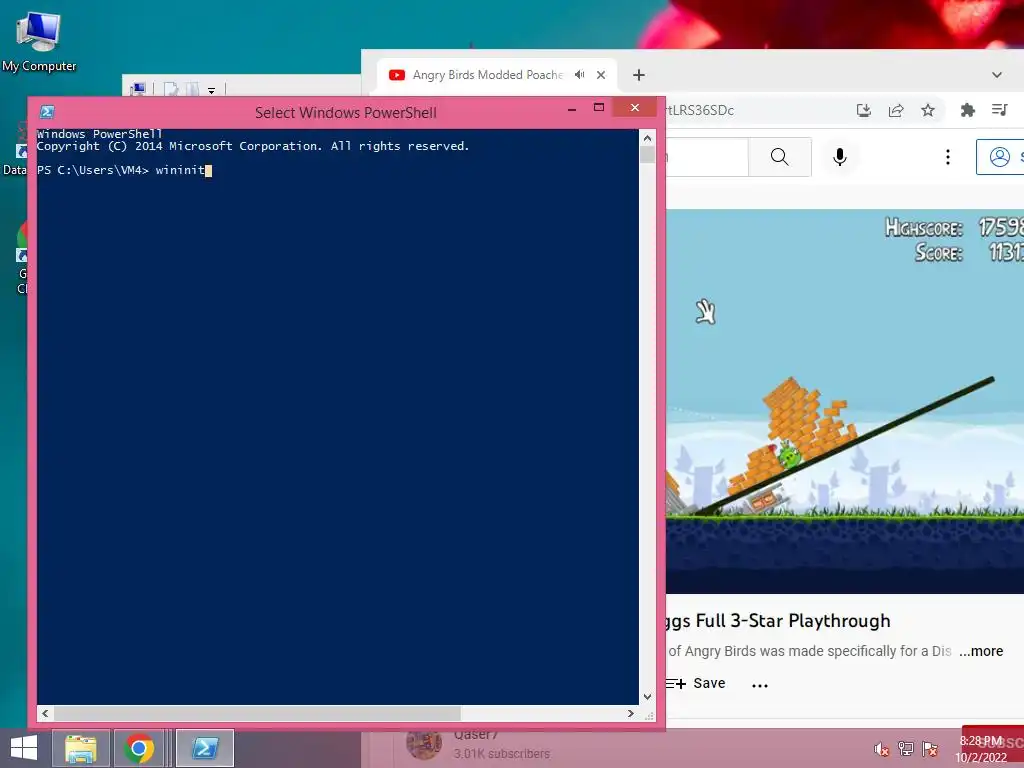Click the YouTube search input field
This screenshot has width=1024, height=768.
tap(707, 157)
